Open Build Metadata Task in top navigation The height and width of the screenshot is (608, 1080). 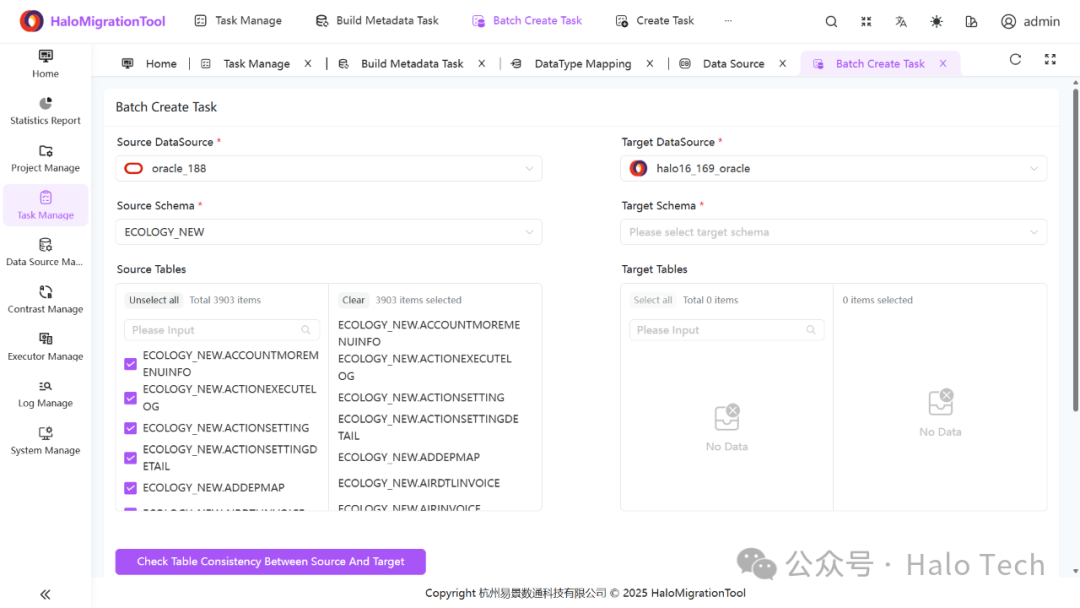click(x=377, y=21)
